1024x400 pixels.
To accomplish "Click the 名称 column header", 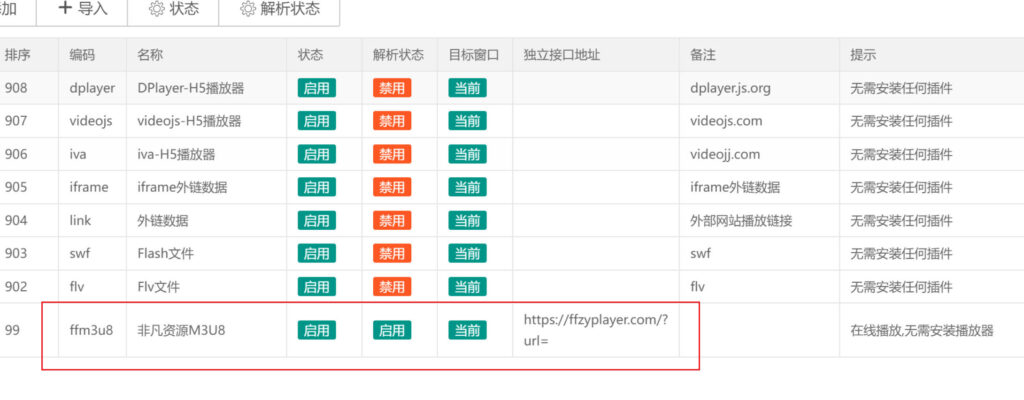I will point(151,55).
